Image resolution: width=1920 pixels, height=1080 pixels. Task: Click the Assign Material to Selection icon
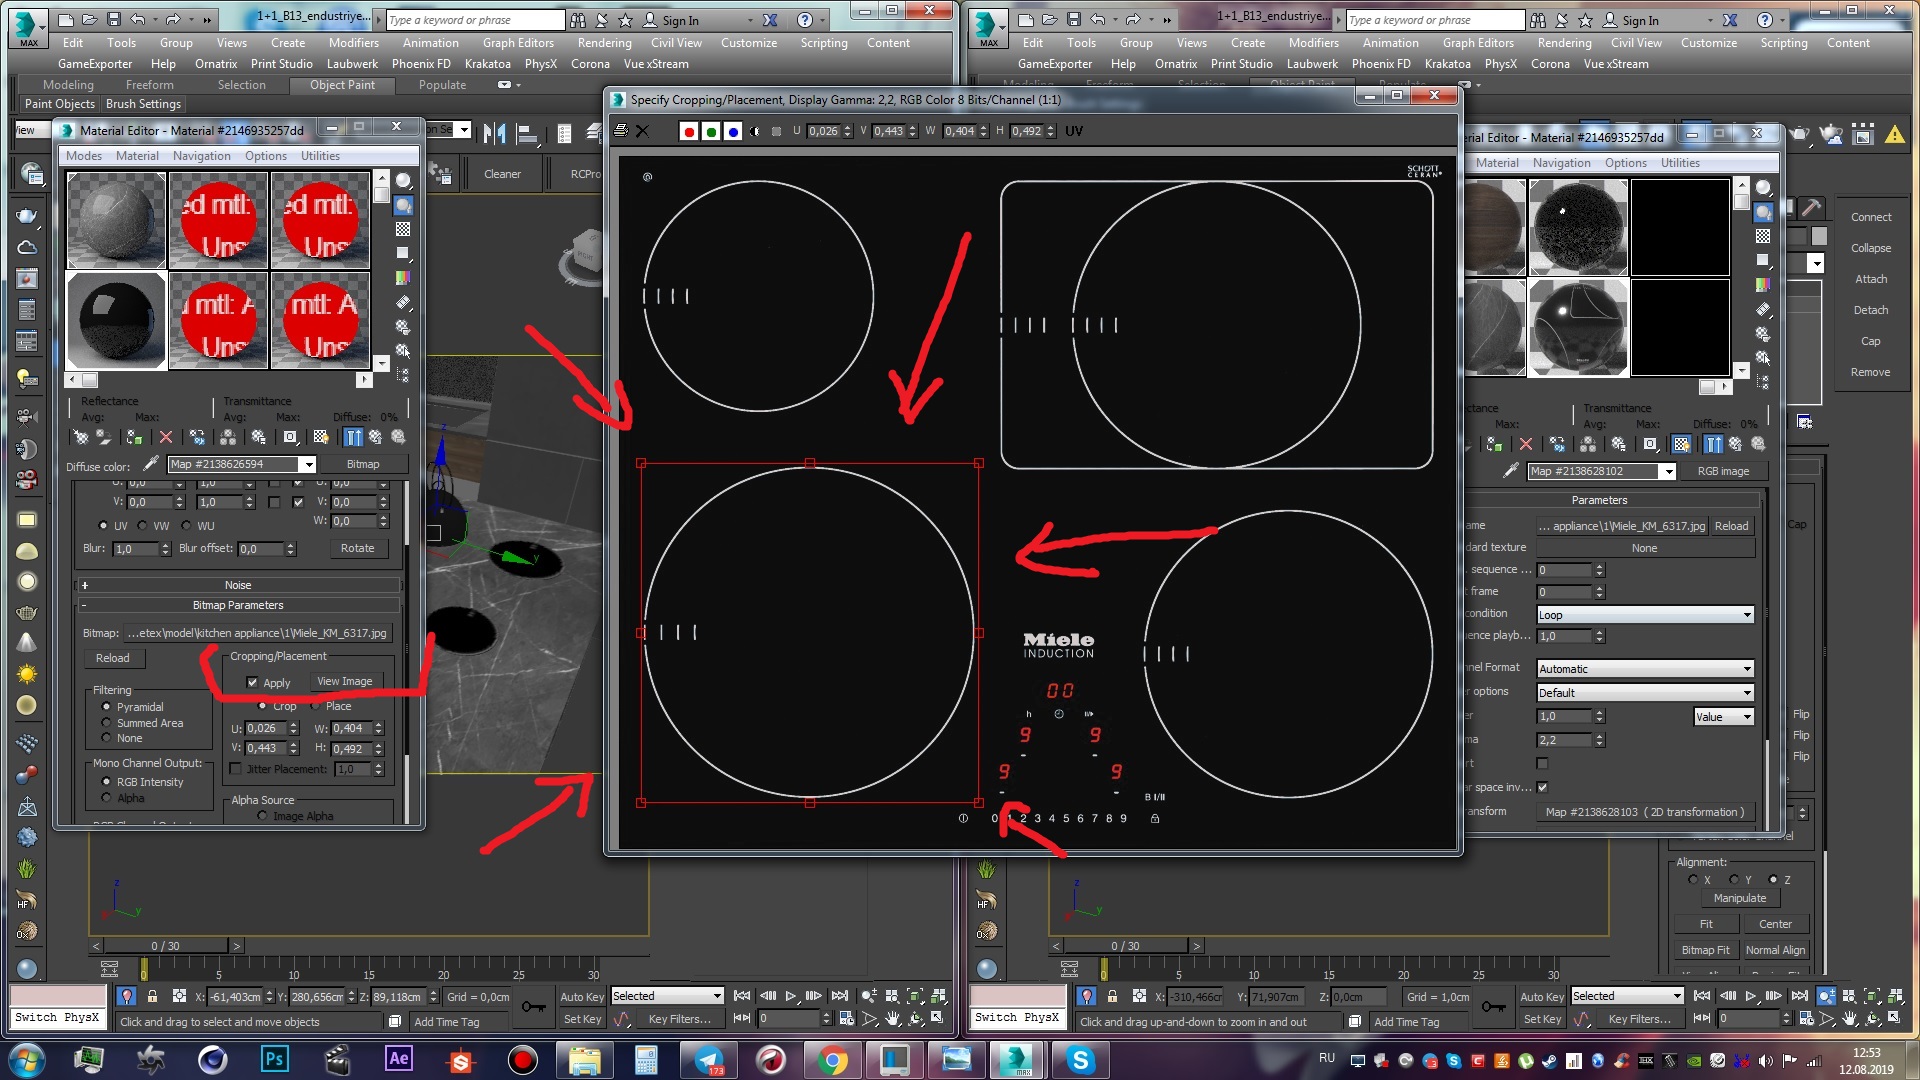coord(134,437)
